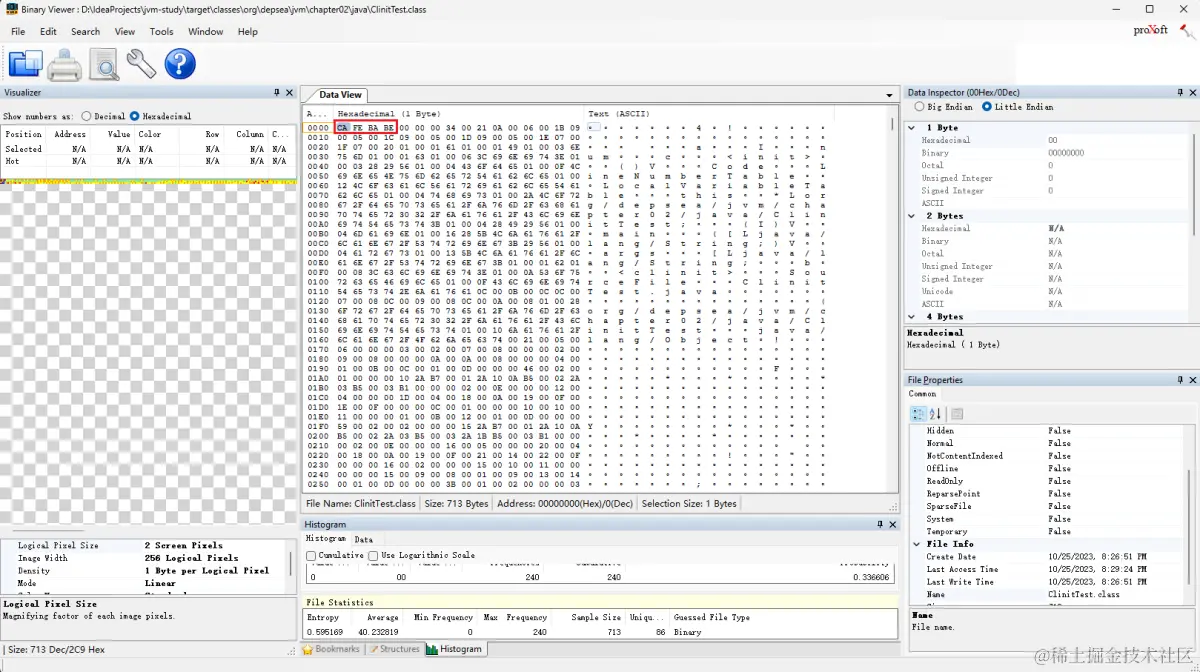Select the CA byte at offset 0000
This screenshot has height=672, width=1200.
tap(343, 128)
